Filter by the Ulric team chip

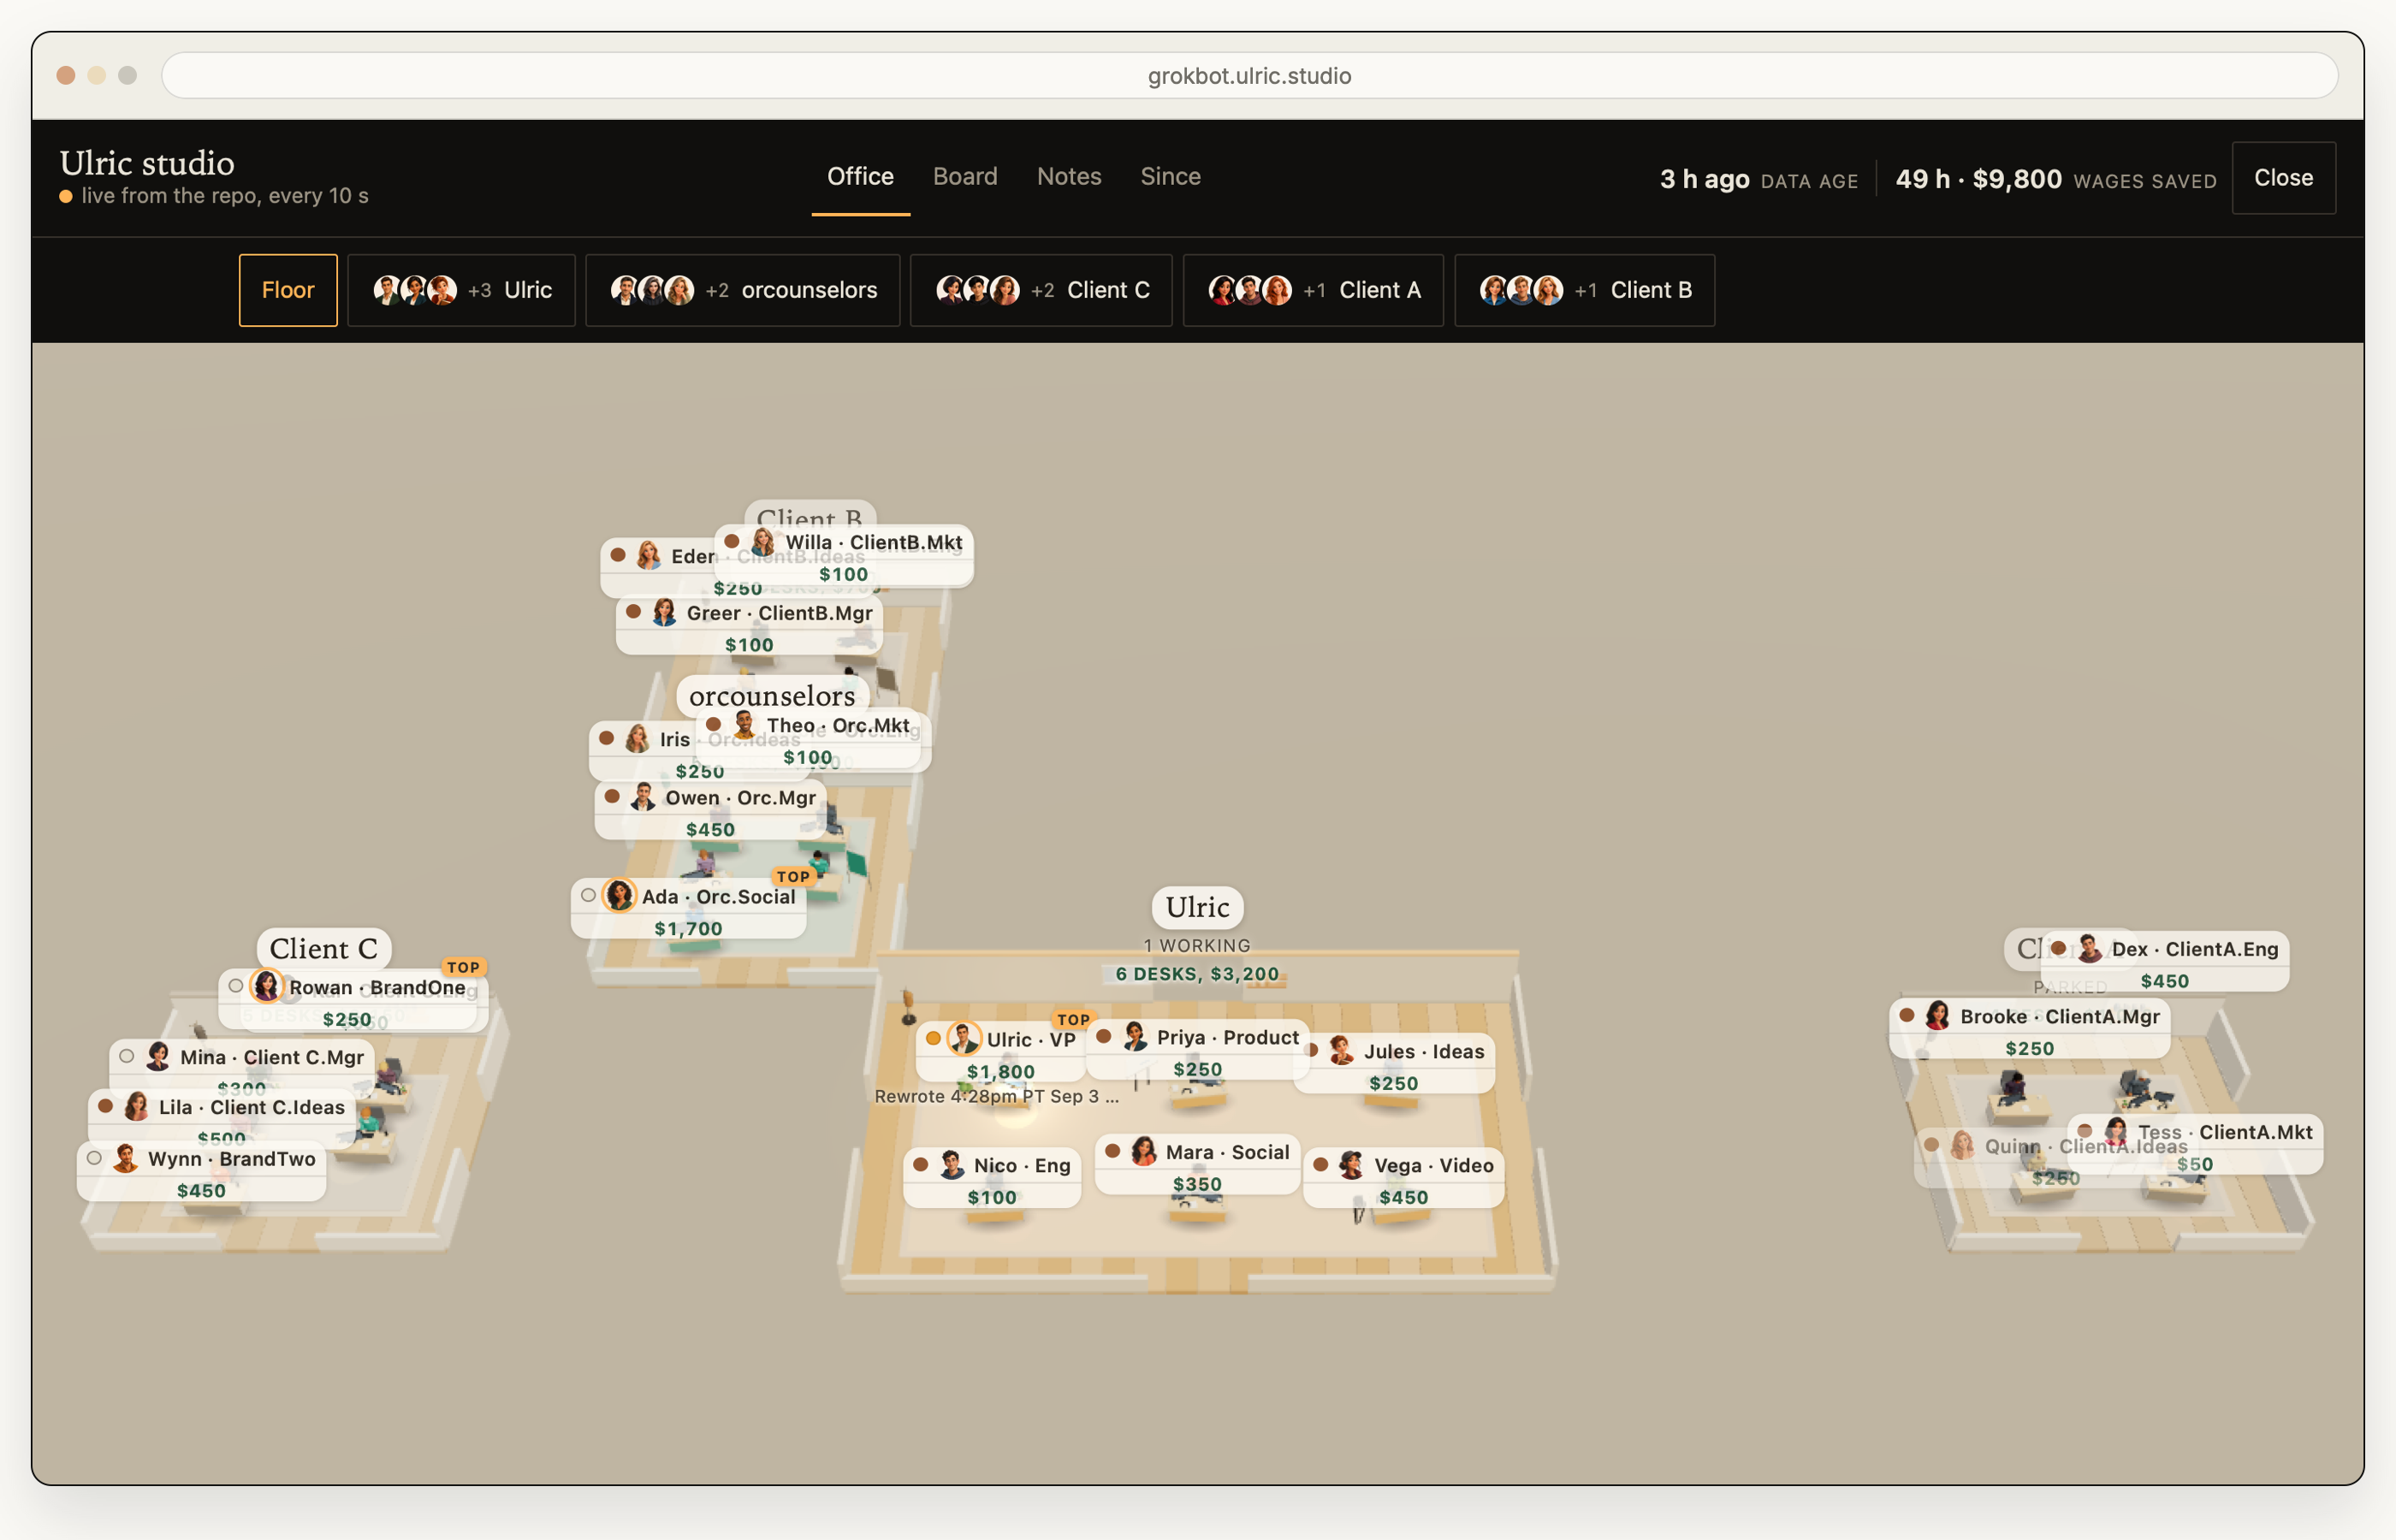click(x=461, y=290)
